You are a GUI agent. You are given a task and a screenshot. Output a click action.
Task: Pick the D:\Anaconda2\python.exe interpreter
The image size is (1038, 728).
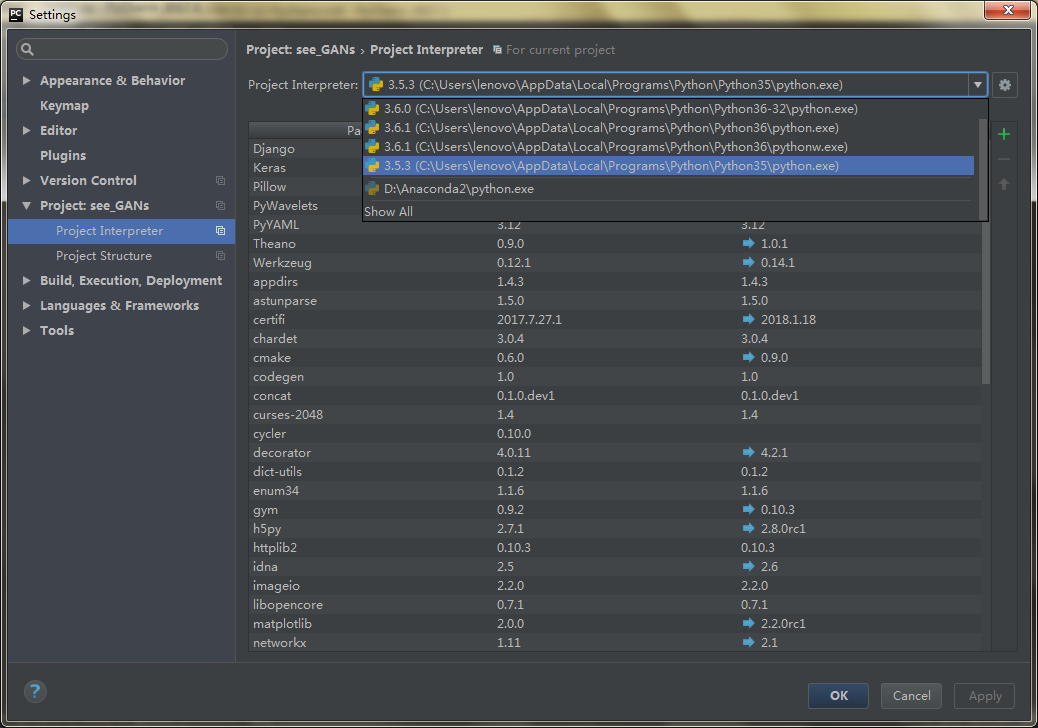669,189
